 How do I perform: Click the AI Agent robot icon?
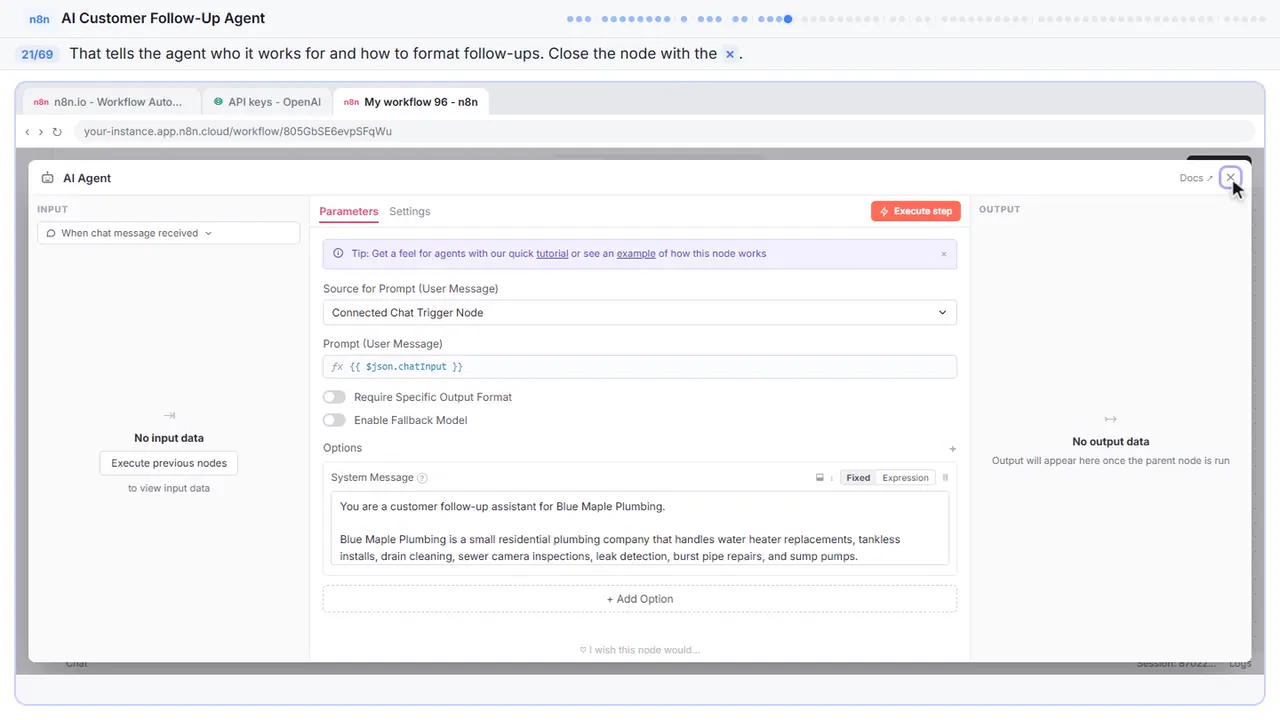click(47, 178)
